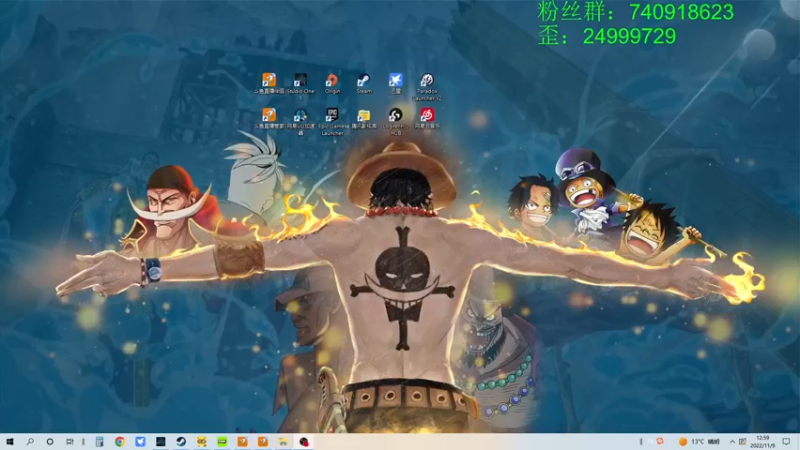Open Cortana circle in the taskbar

click(x=50, y=441)
